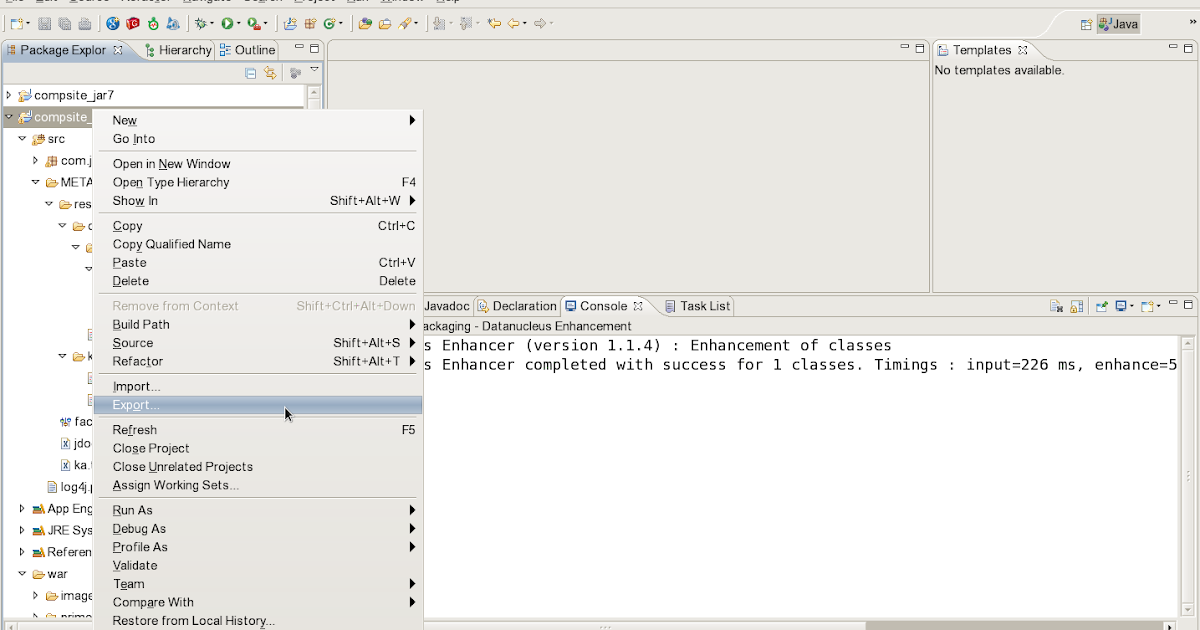1200x630 pixels.
Task: Click the Open Console icon
Action: coord(1147,307)
